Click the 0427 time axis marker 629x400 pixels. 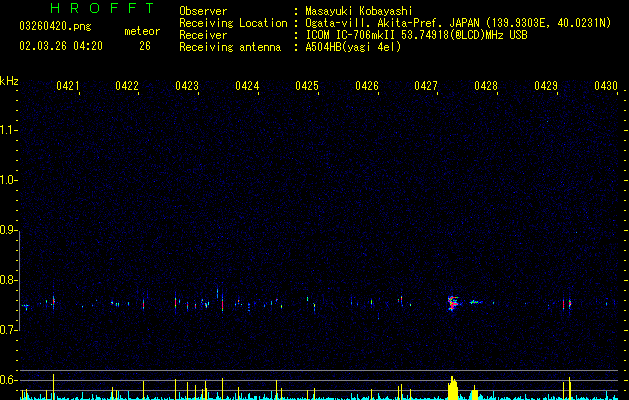[x=426, y=86]
